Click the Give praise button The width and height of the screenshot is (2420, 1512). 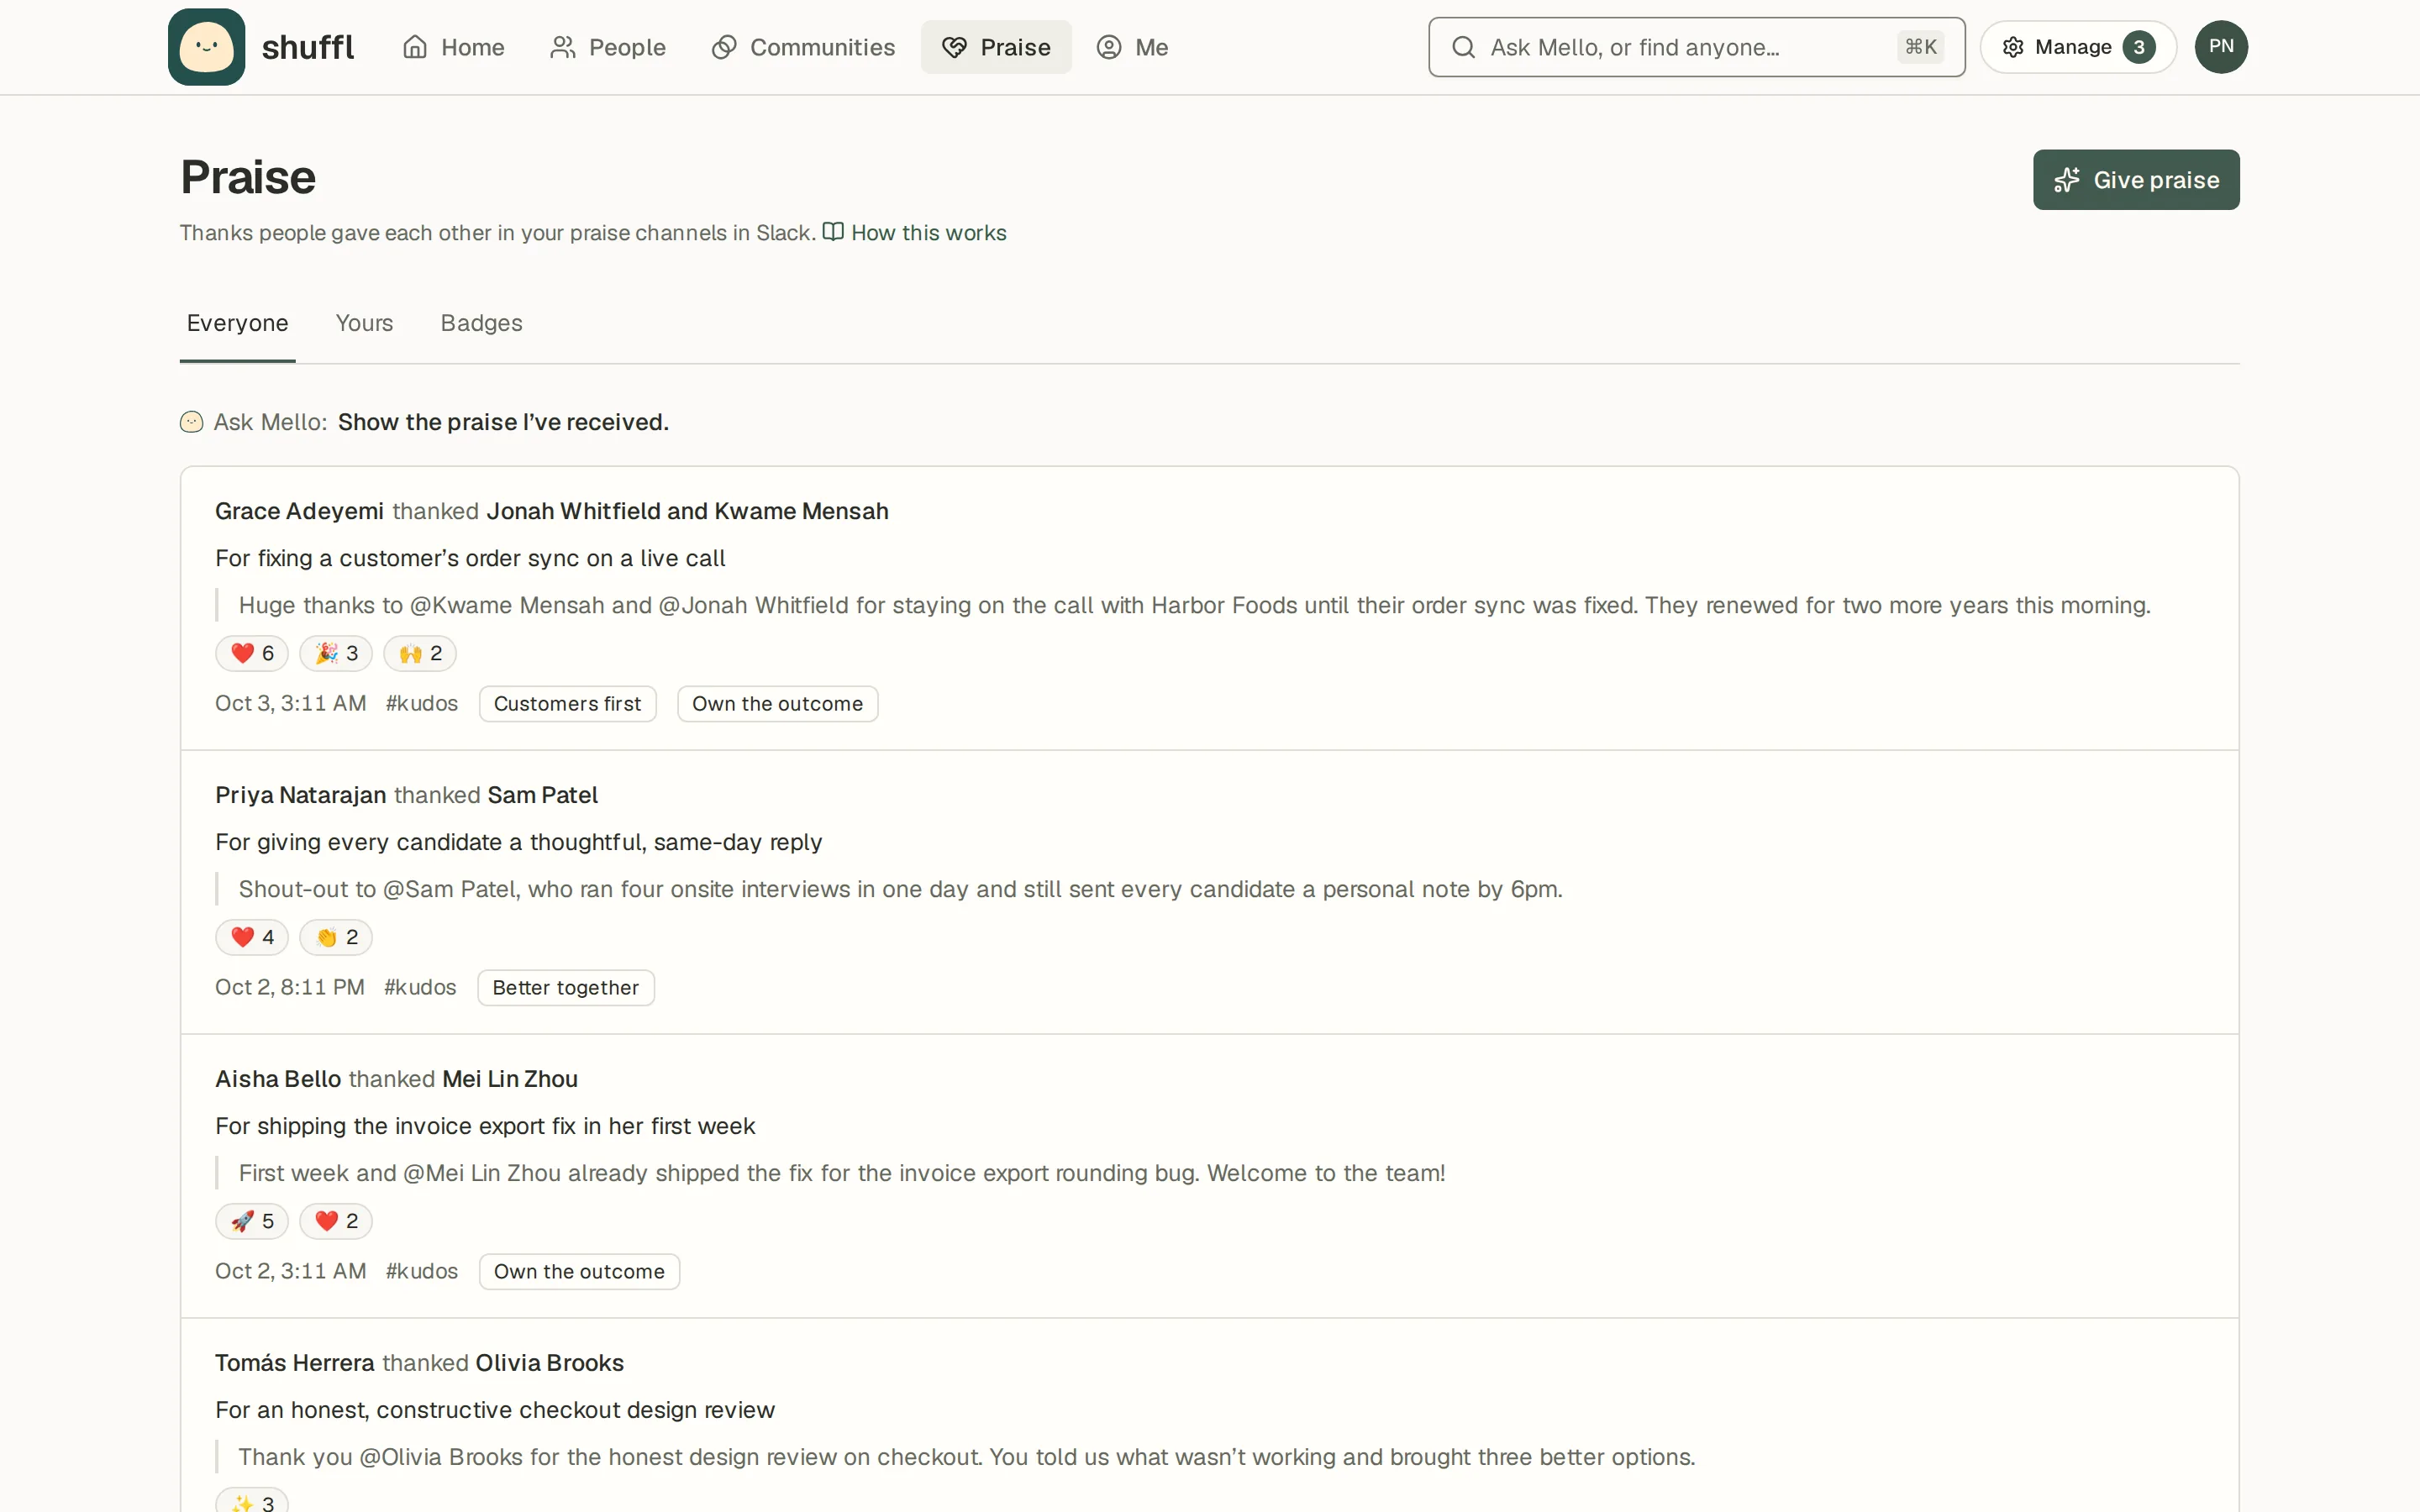(x=2136, y=180)
